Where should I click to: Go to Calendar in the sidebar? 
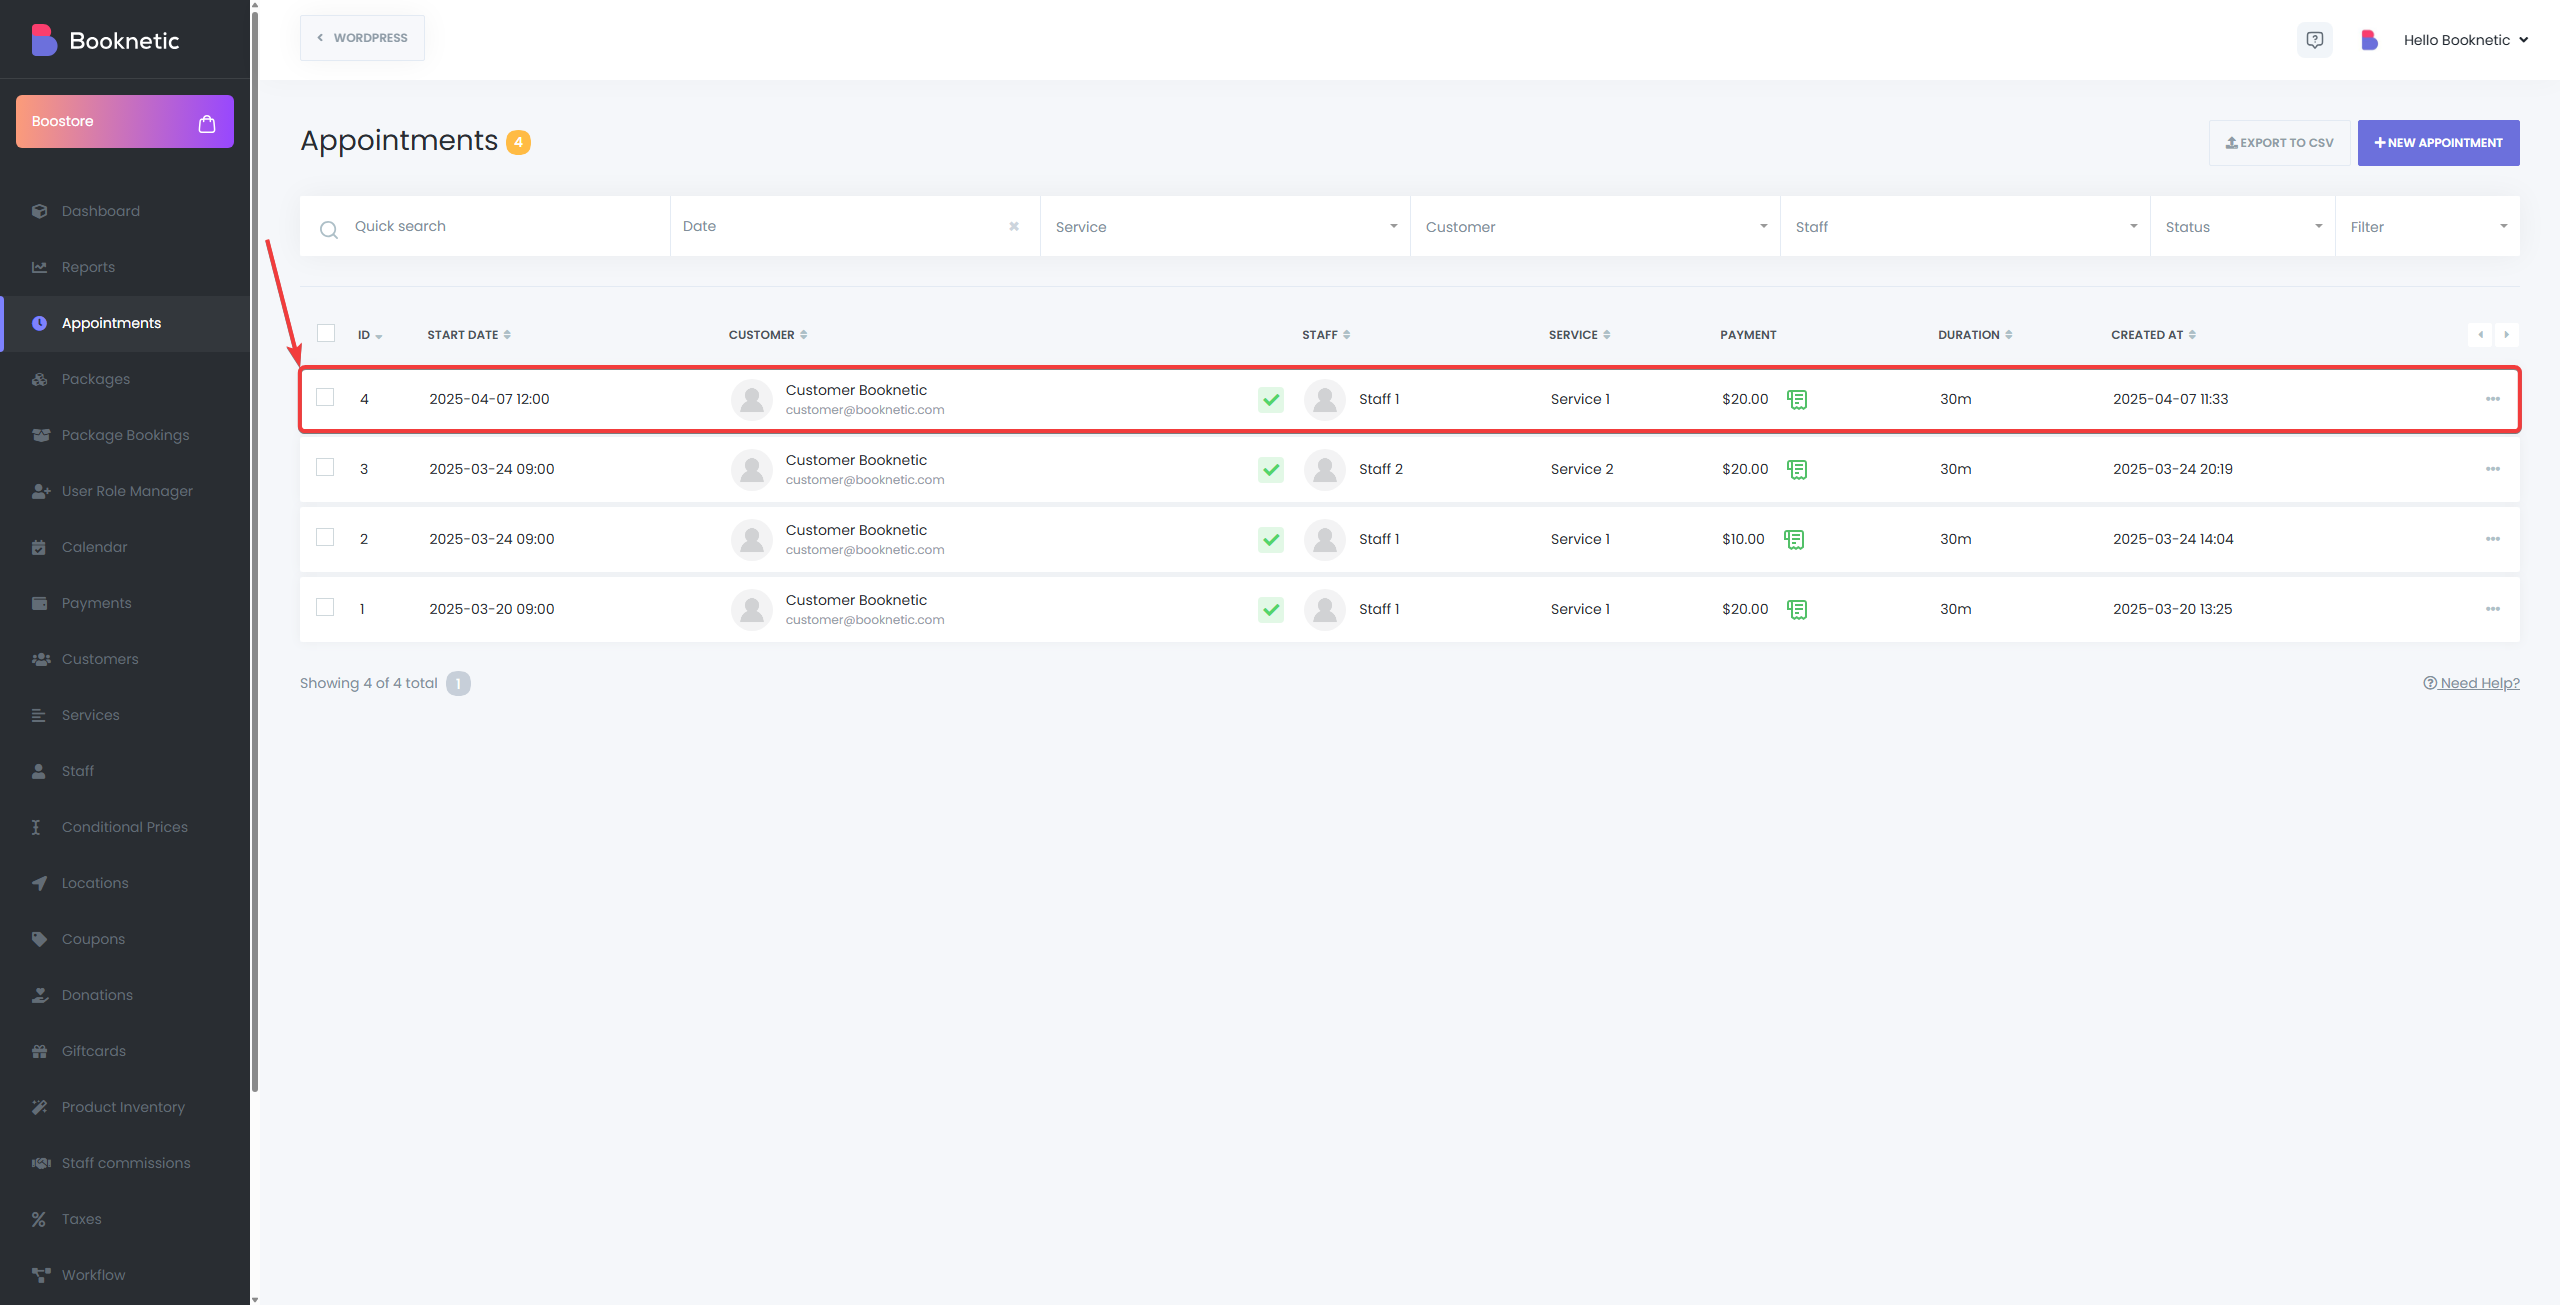[x=125, y=547]
